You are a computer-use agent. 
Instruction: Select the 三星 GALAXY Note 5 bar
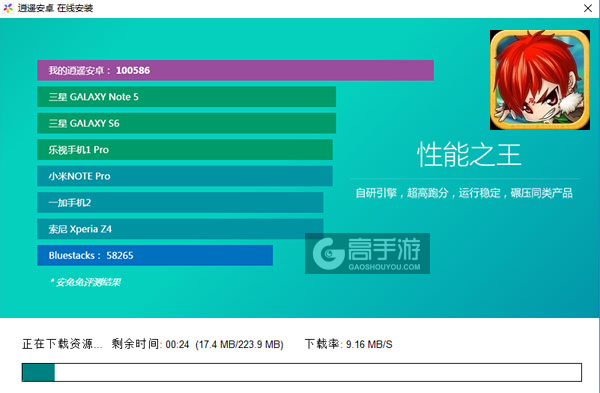point(186,97)
